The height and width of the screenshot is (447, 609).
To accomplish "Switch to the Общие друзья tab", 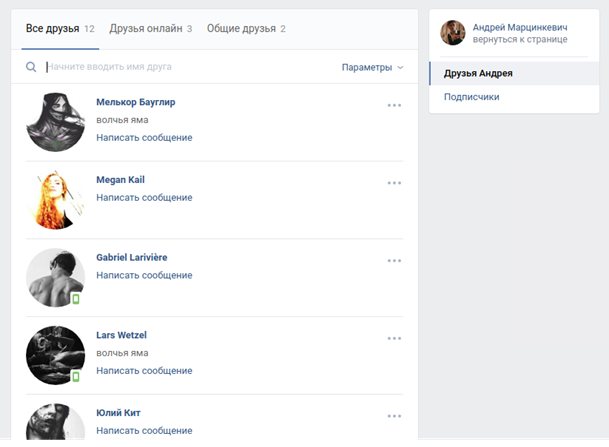I will [x=246, y=29].
